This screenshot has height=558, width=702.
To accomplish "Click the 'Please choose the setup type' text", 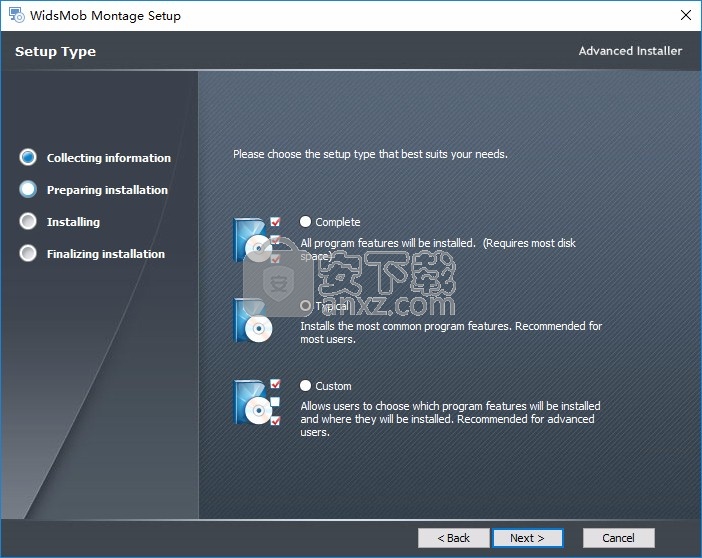I will pos(370,154).
